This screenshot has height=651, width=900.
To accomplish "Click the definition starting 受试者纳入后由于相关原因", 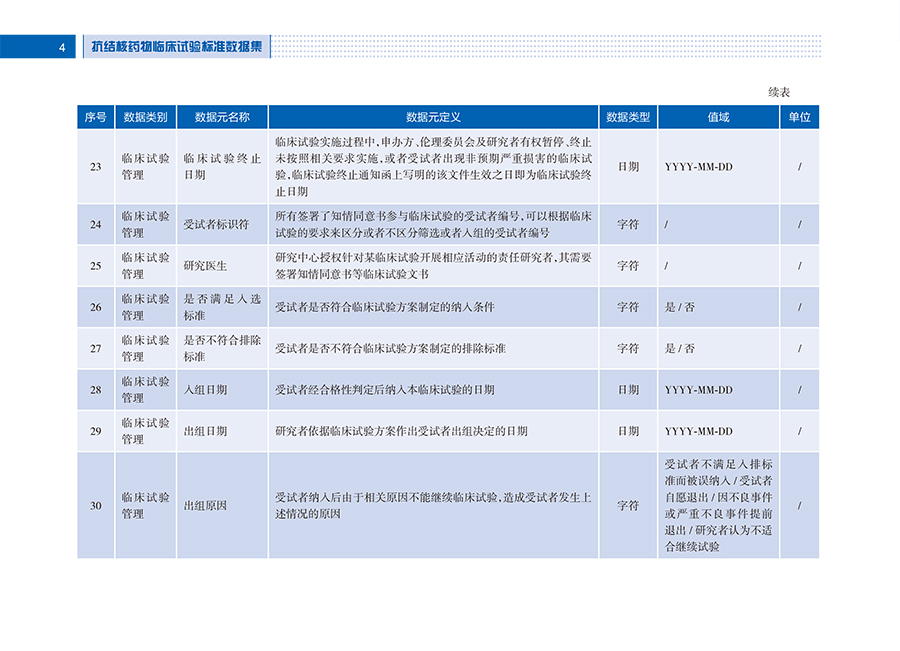I will pos(433,506).
